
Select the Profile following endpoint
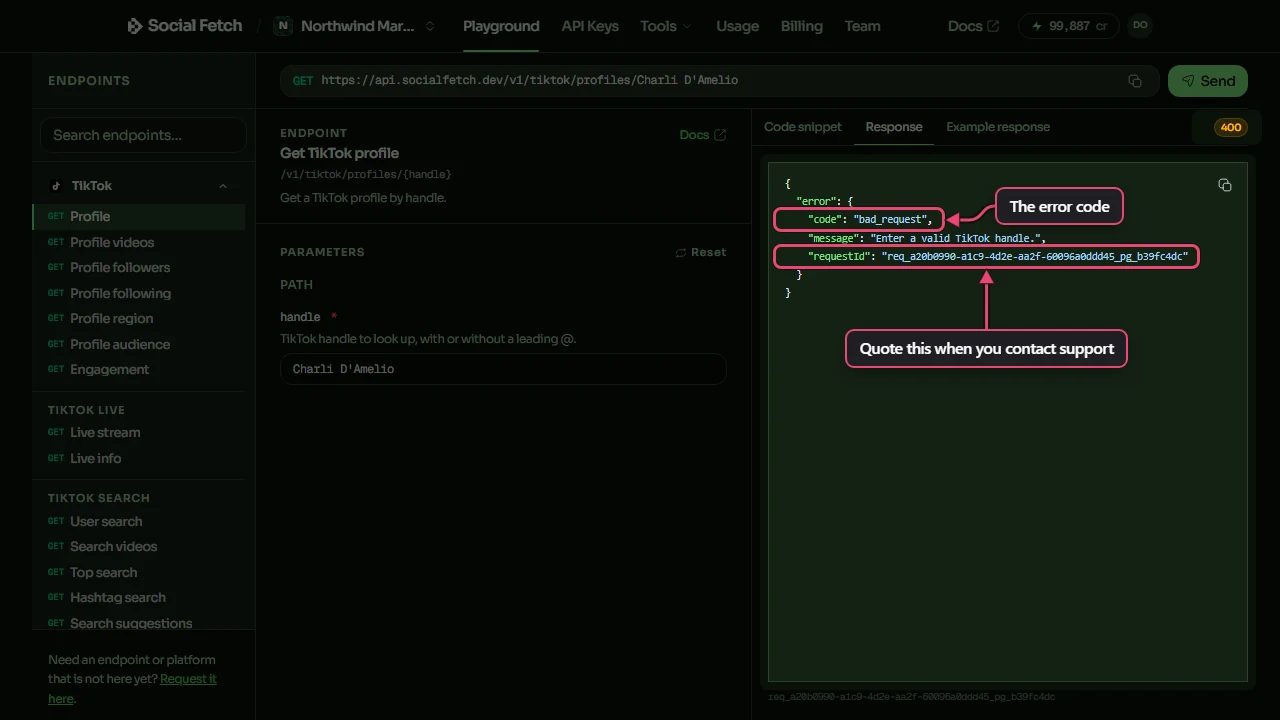click(139, 293)
